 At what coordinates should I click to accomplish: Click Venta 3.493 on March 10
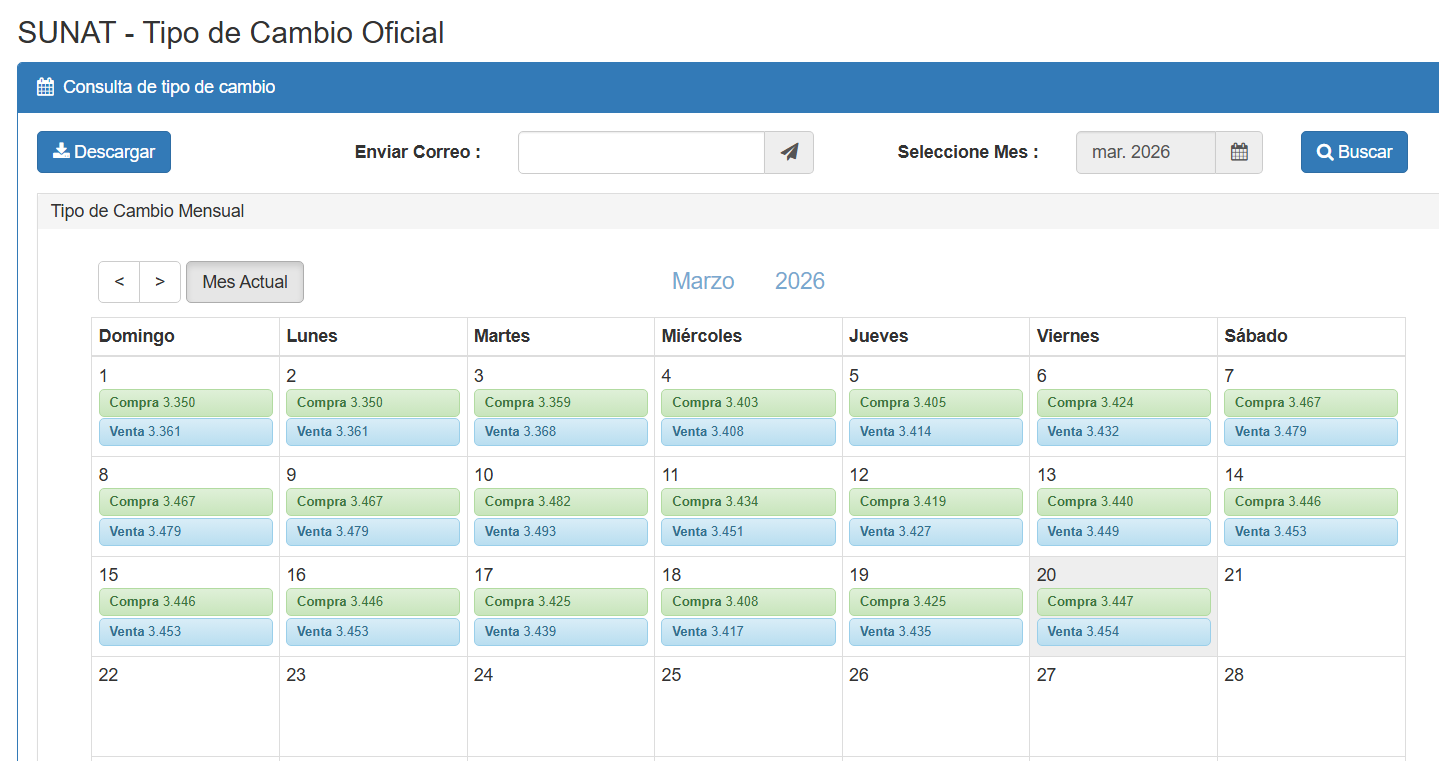[x=560, y=532]
